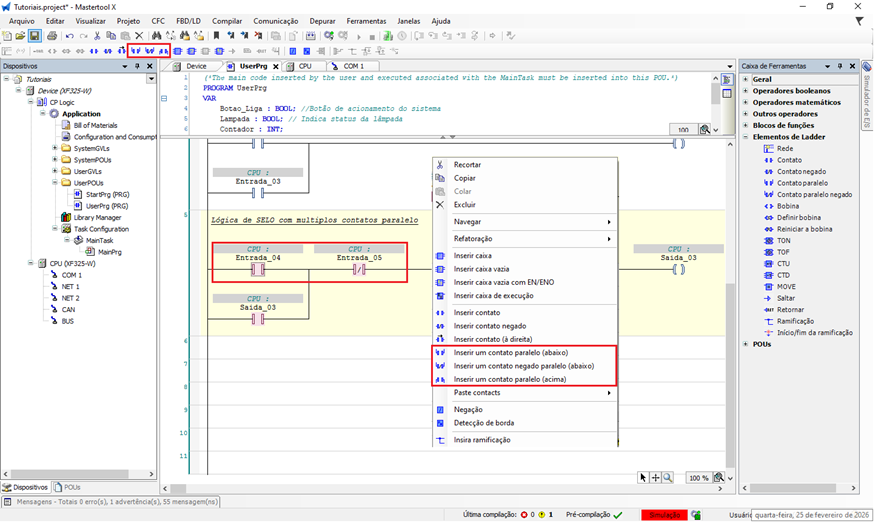
Task: Open the Compilar menu
Action: point(227,20)
